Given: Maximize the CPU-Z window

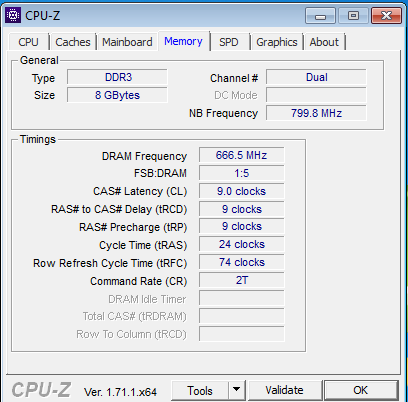Looking at the screenshot, I should (353, 16).
